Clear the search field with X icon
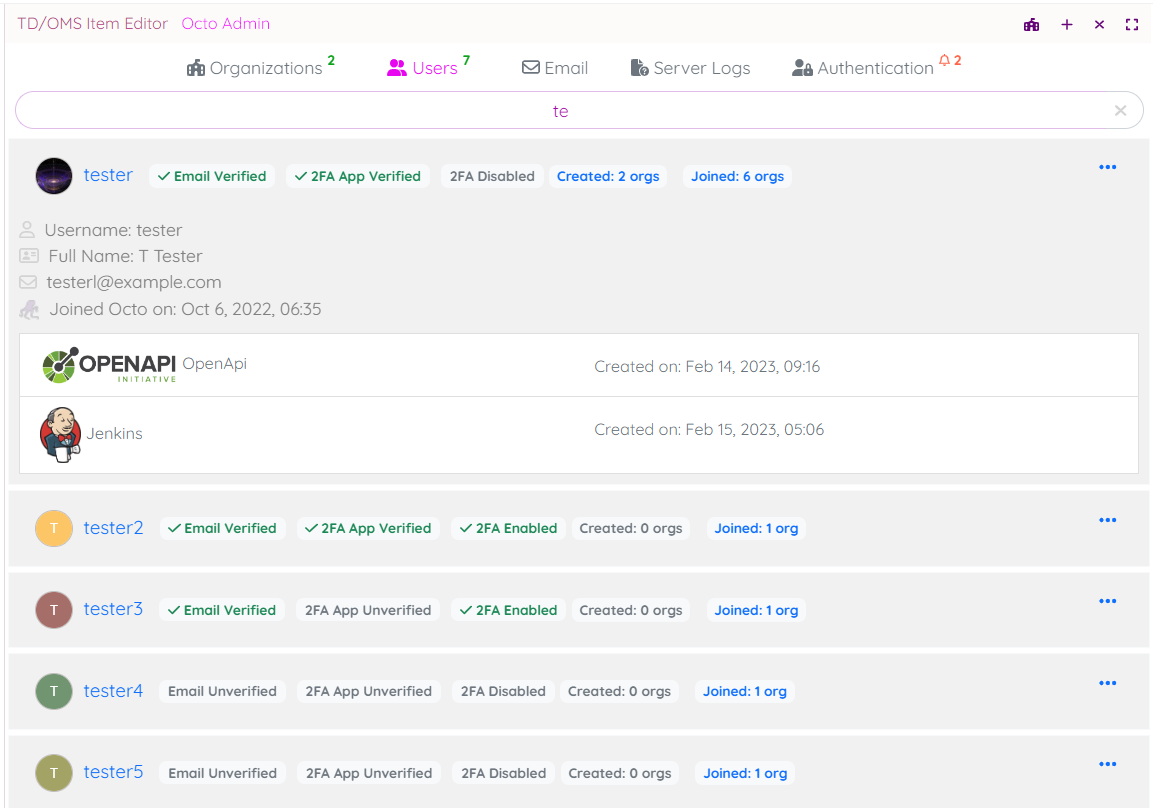The width and height of the screenshot is (1153, 808). point(1120,111)
